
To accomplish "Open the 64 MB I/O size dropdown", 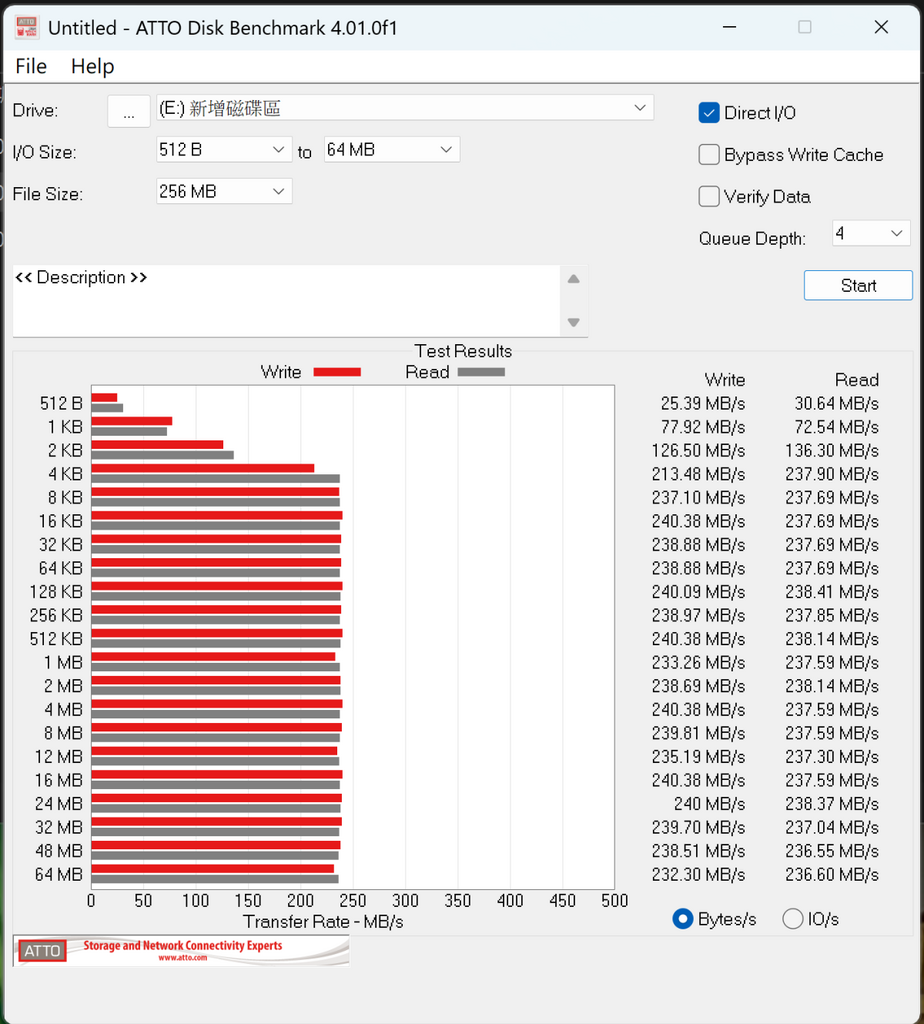I will [x=392, y=150].
